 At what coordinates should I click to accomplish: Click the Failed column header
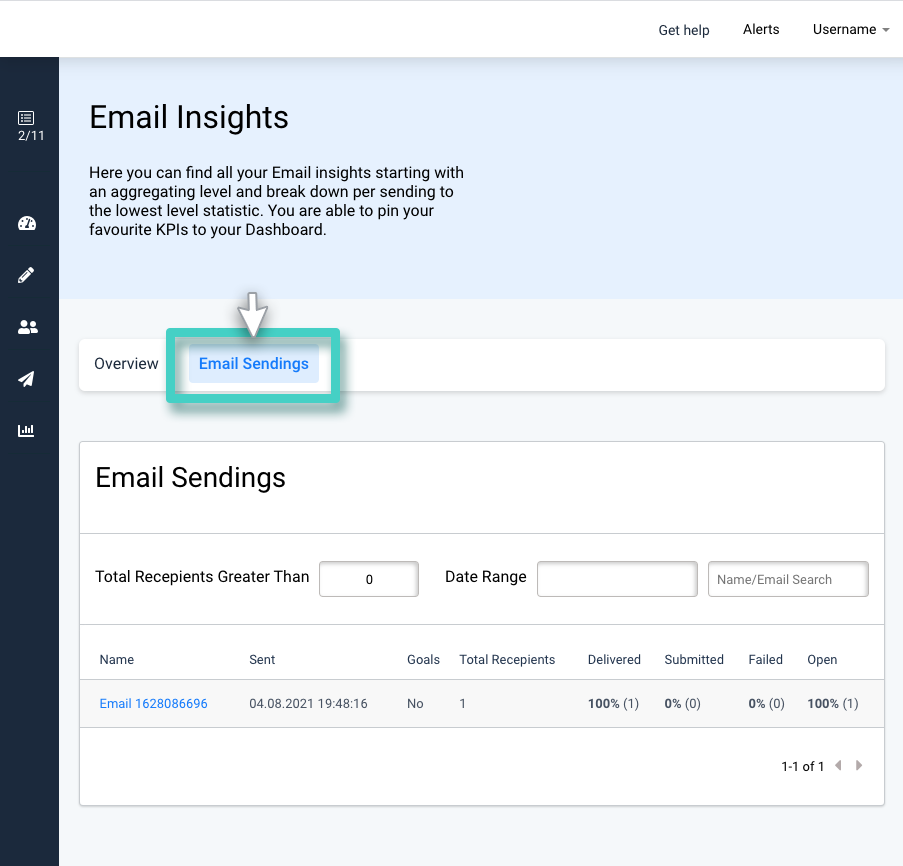pyautogui.click(x=765, y=660)
